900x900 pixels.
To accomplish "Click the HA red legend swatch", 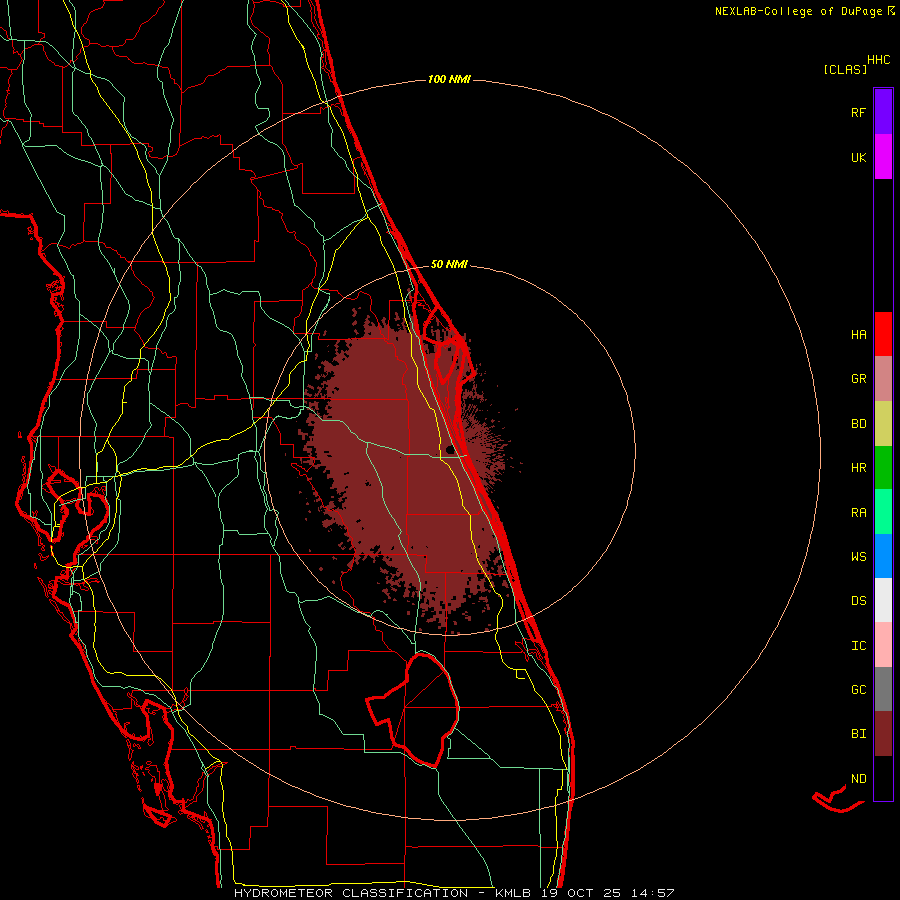I will click(x=883, y=334).
